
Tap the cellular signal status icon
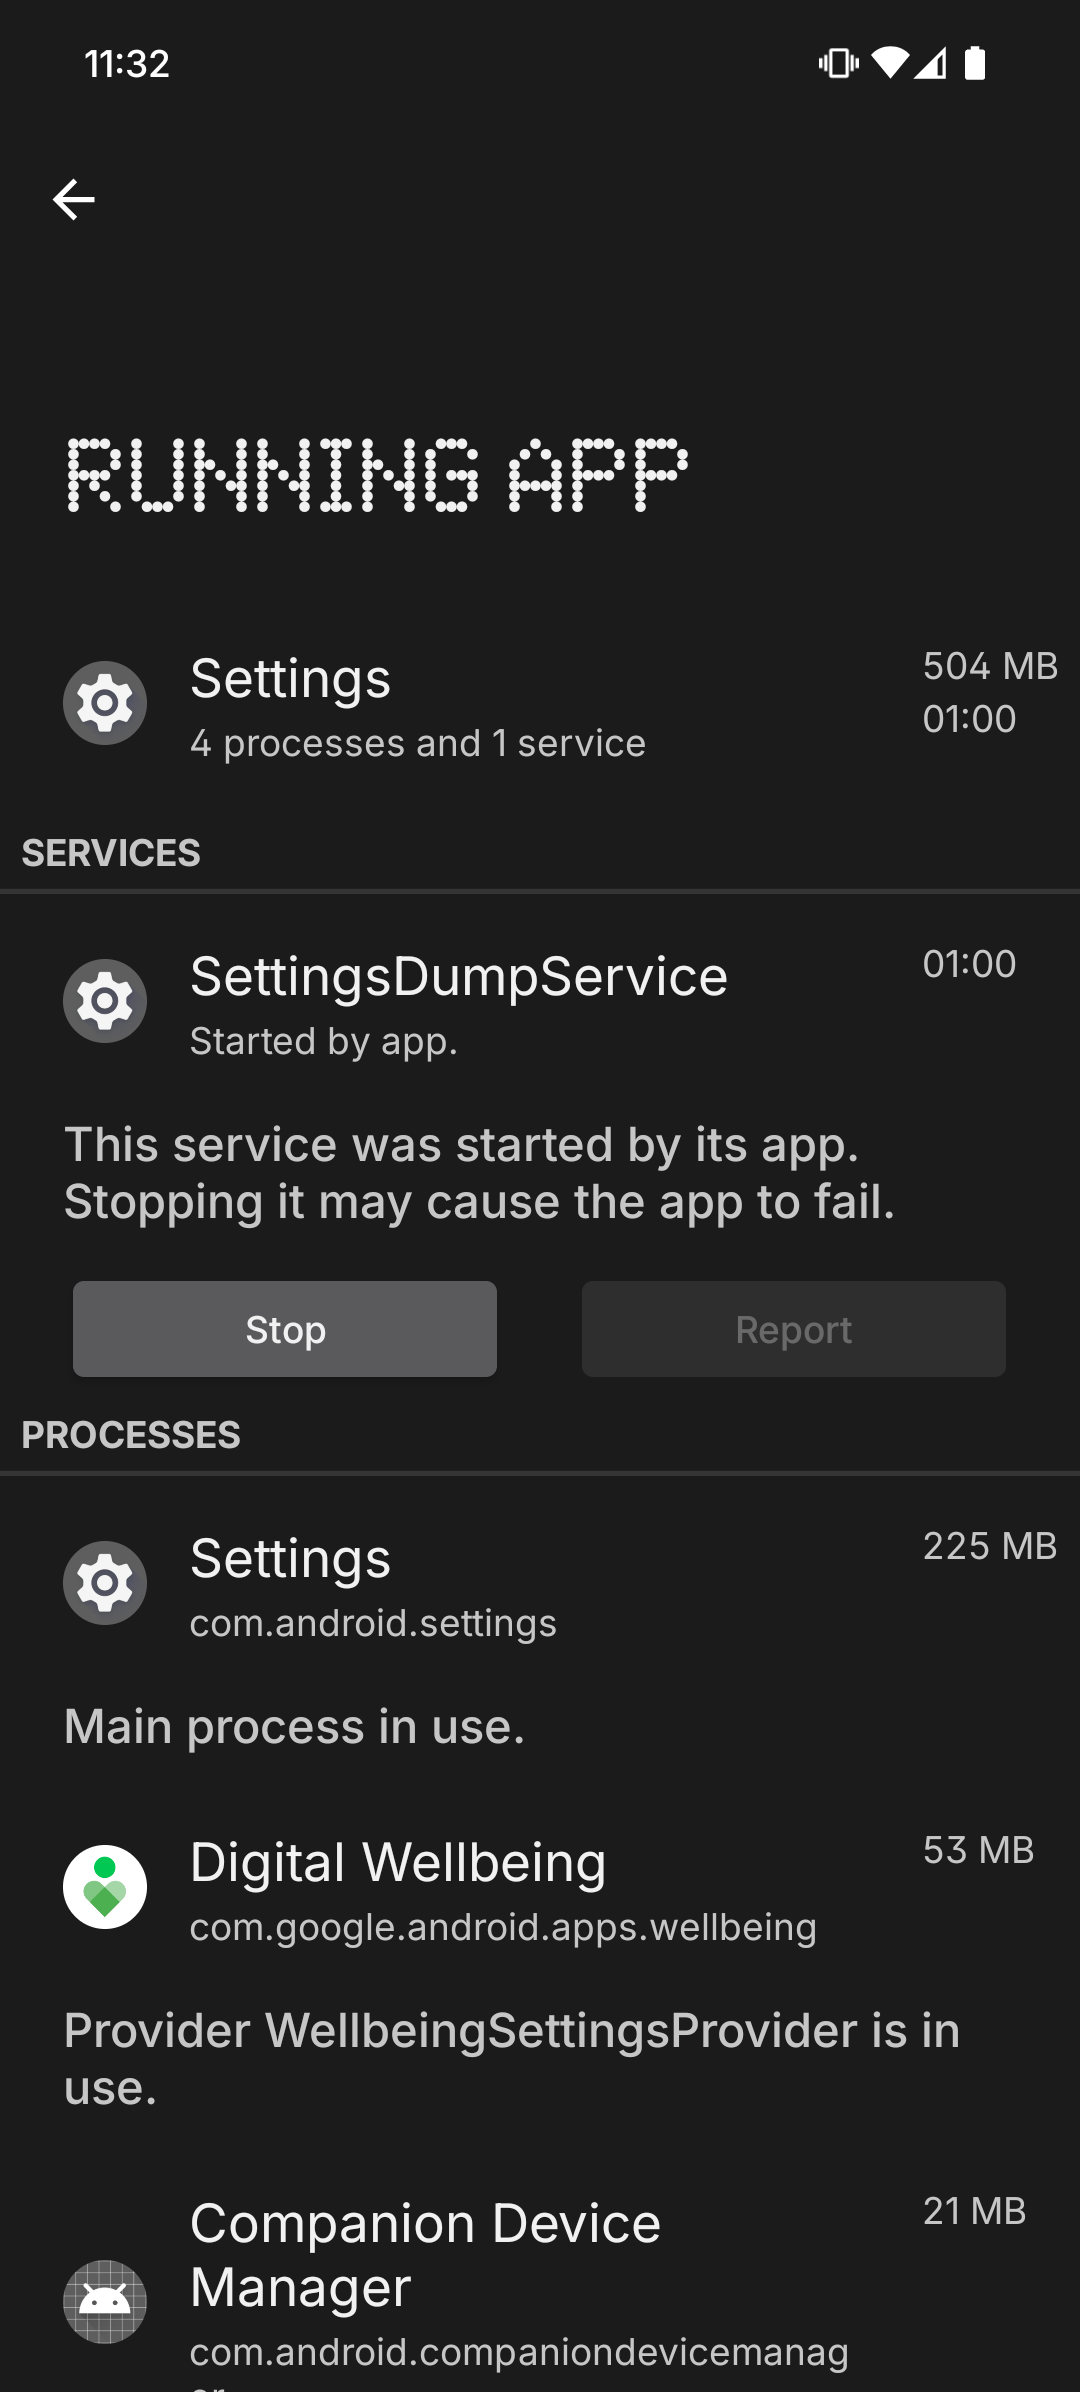[x=931, y=64]
